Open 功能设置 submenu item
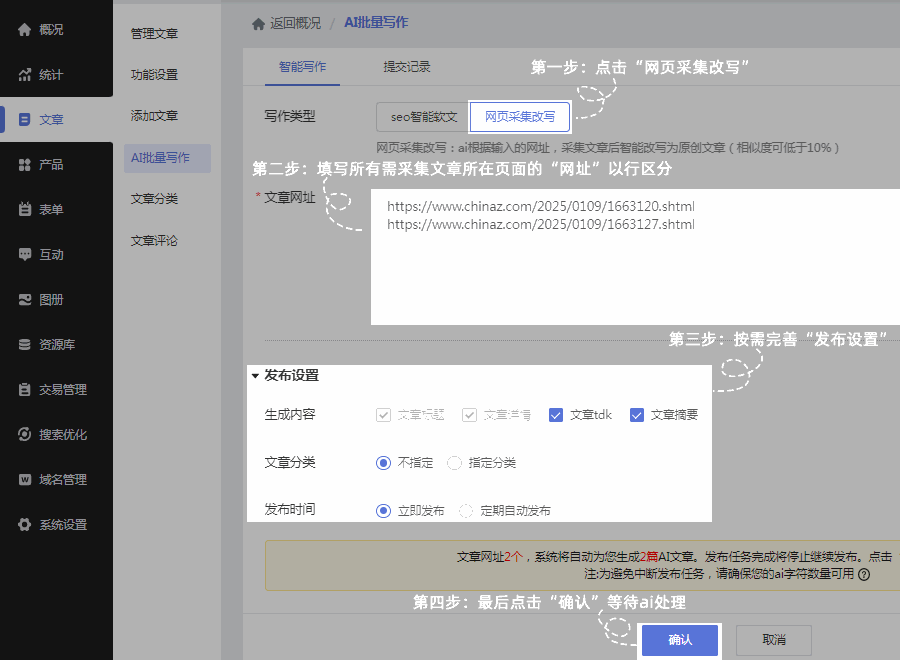The height and width of the screenshot is (660, 900). (x=154, y=75)
